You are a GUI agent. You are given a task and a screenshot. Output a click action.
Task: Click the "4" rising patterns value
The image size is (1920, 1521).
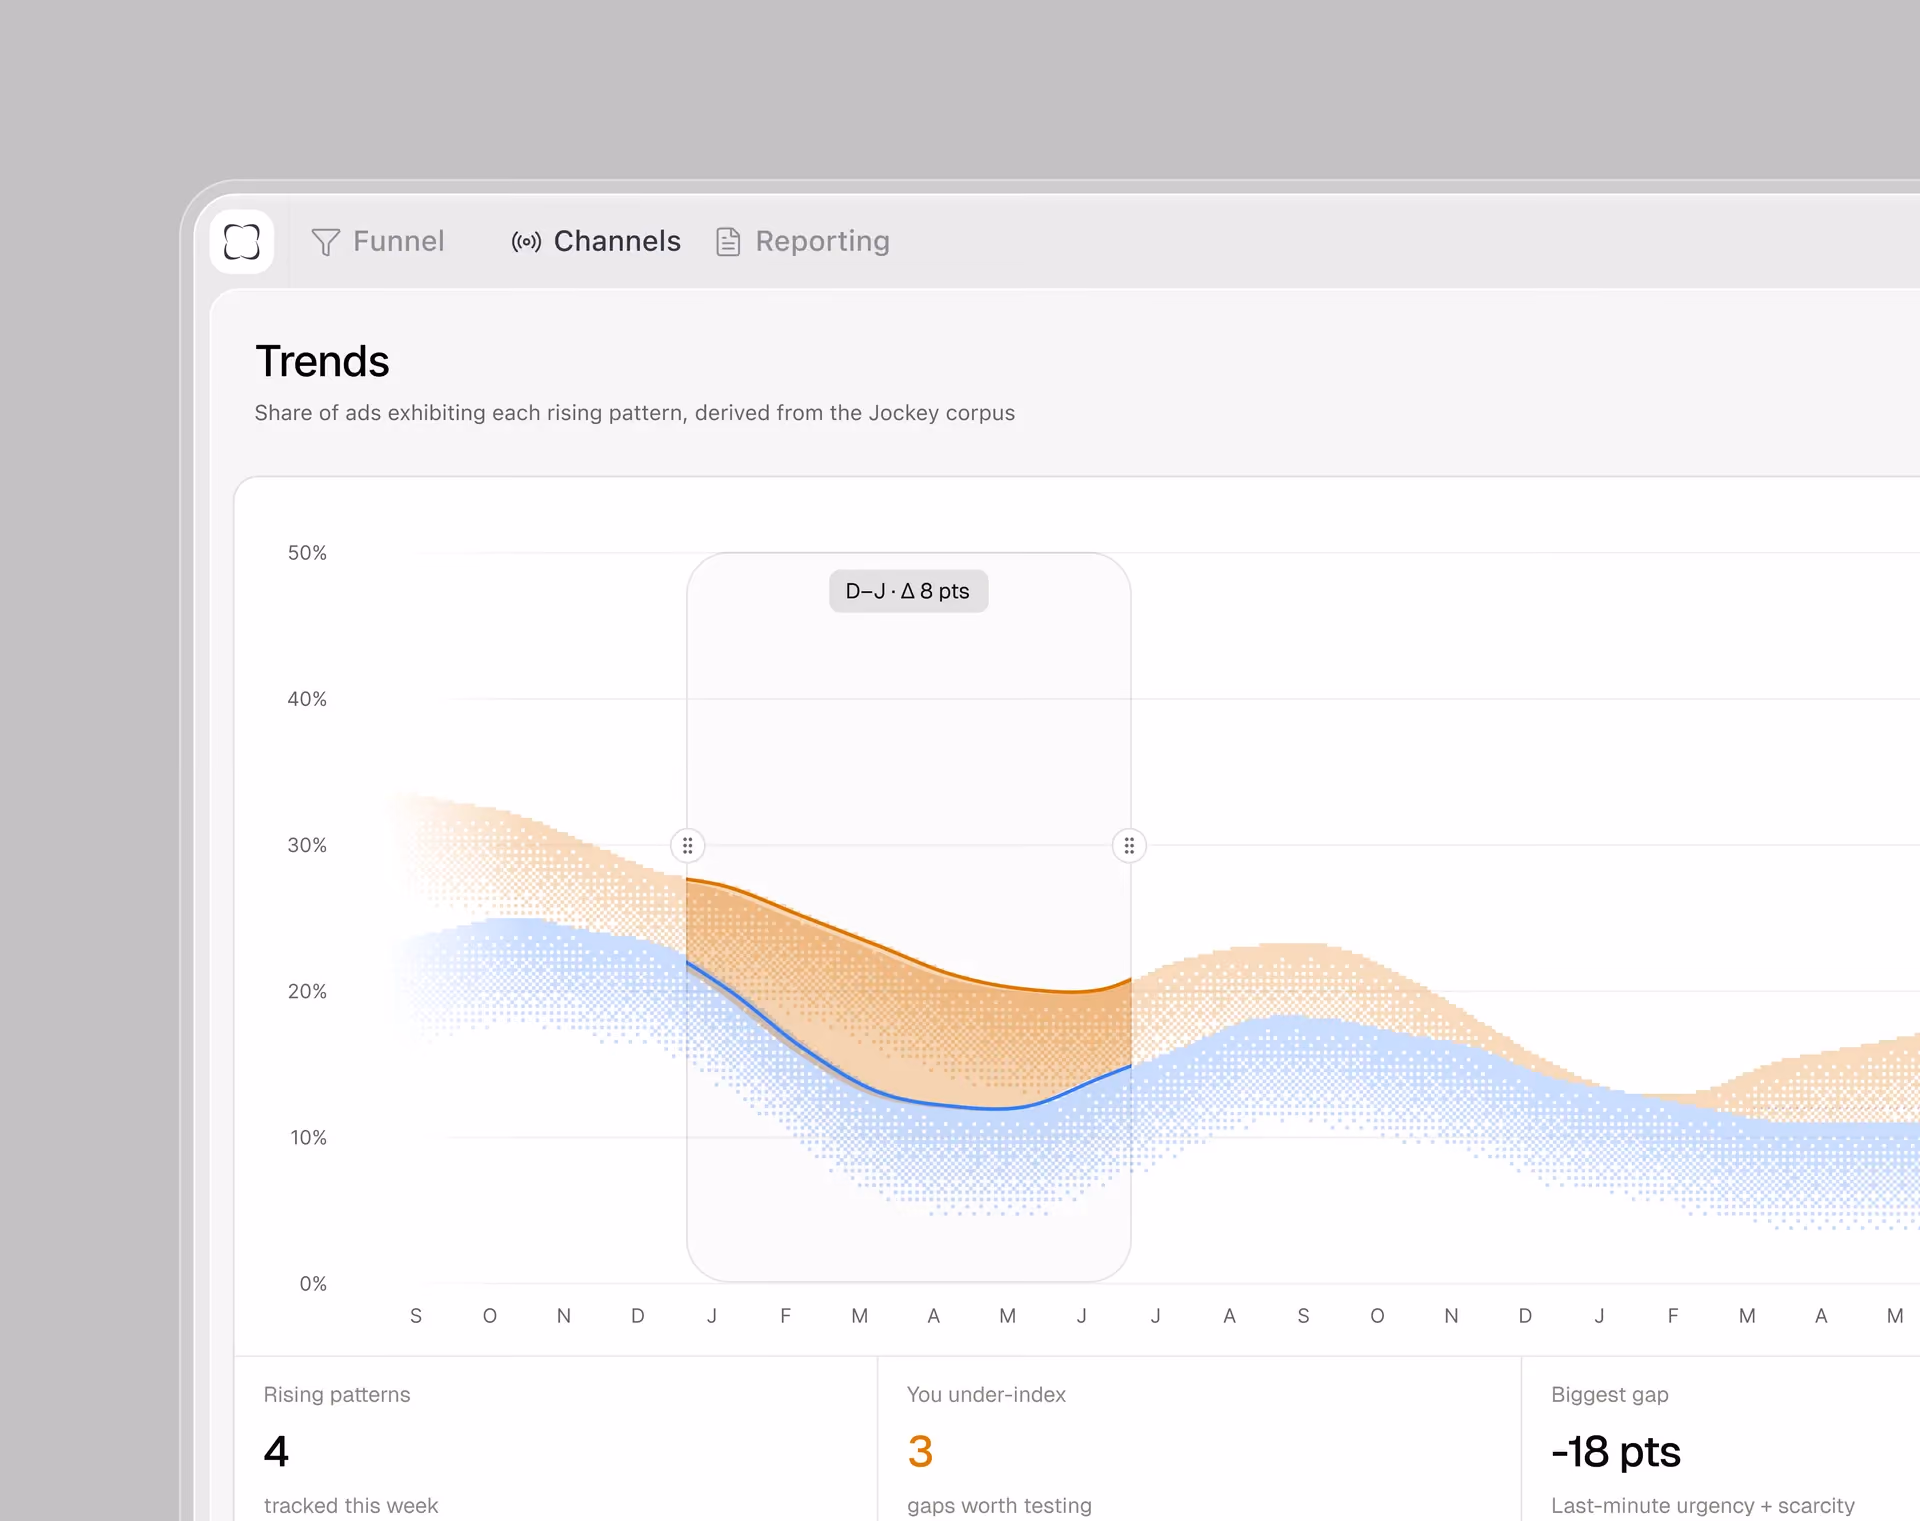[276, 1451]
